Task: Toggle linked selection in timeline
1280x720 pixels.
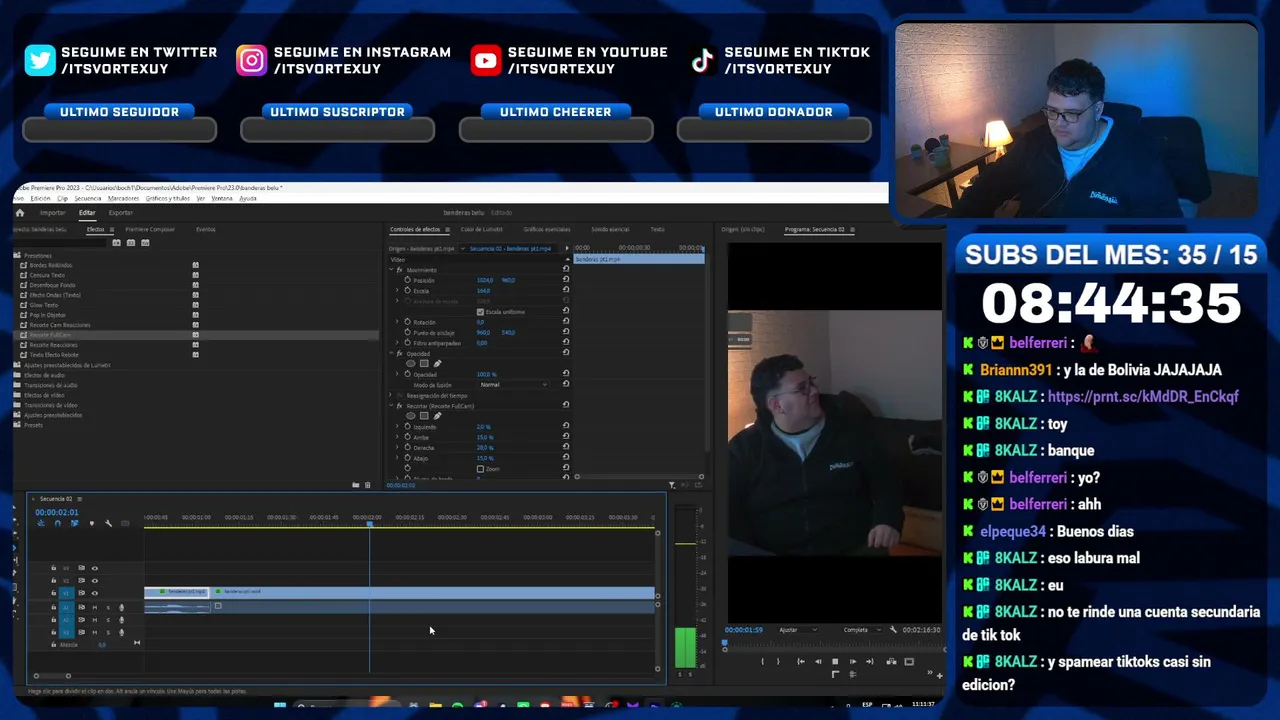Action: pos(74,523)
